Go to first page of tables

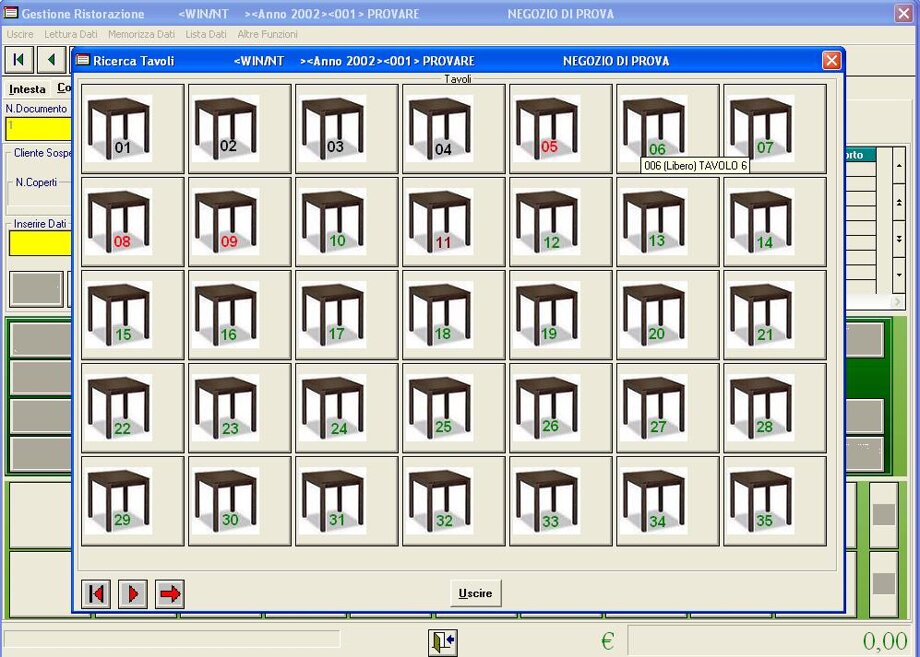96,594
